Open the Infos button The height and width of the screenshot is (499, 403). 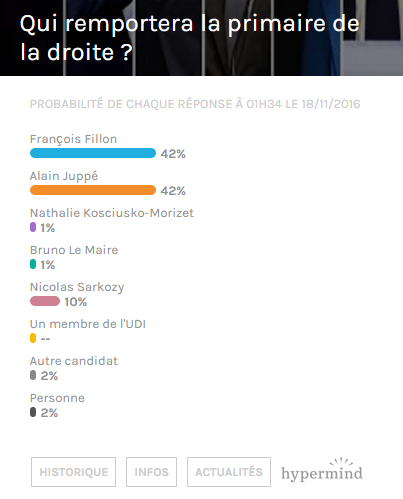(x=151, y=472)
